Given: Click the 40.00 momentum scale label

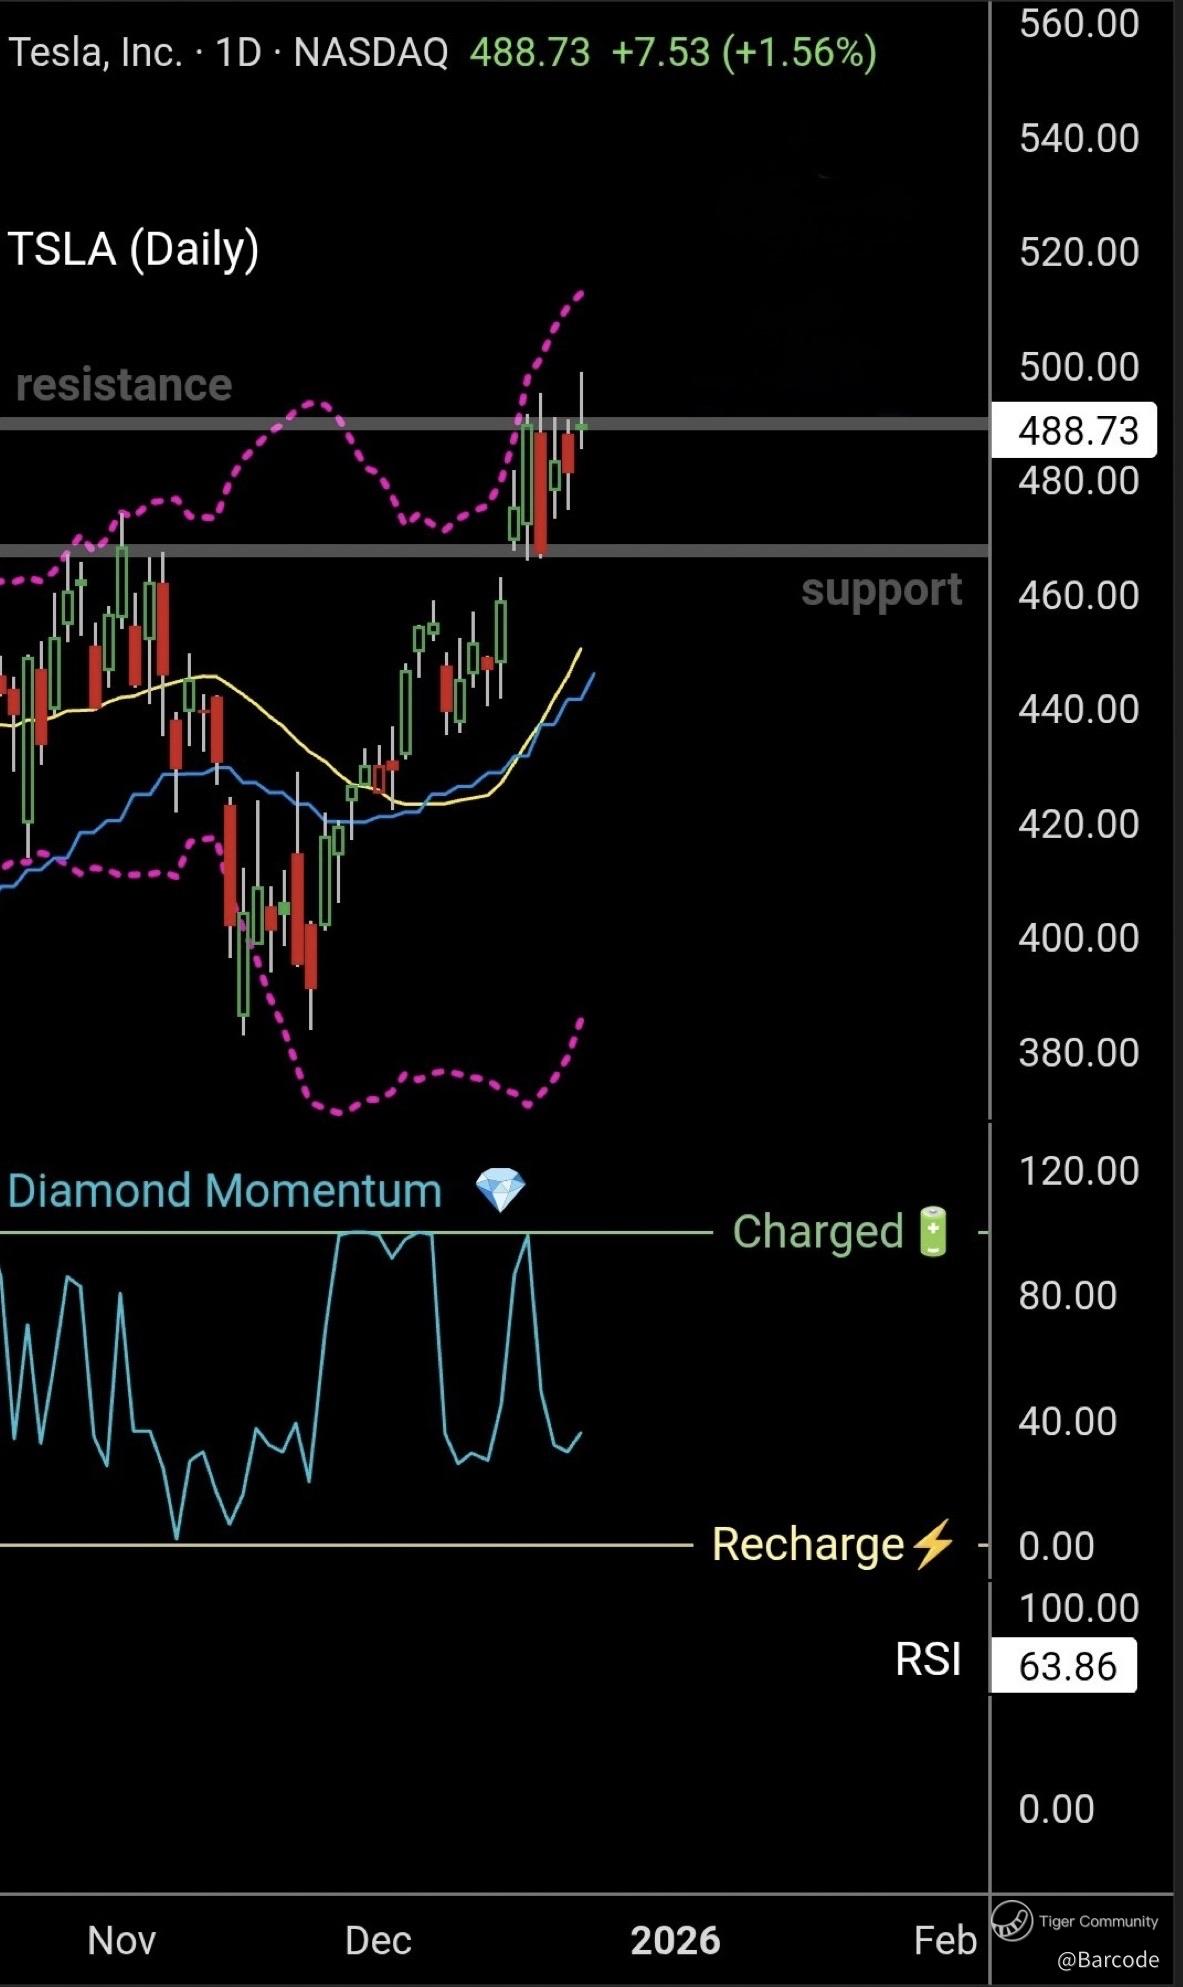Looking at the screenshot, I should pyautogui.click(x=1068, y=1422).
